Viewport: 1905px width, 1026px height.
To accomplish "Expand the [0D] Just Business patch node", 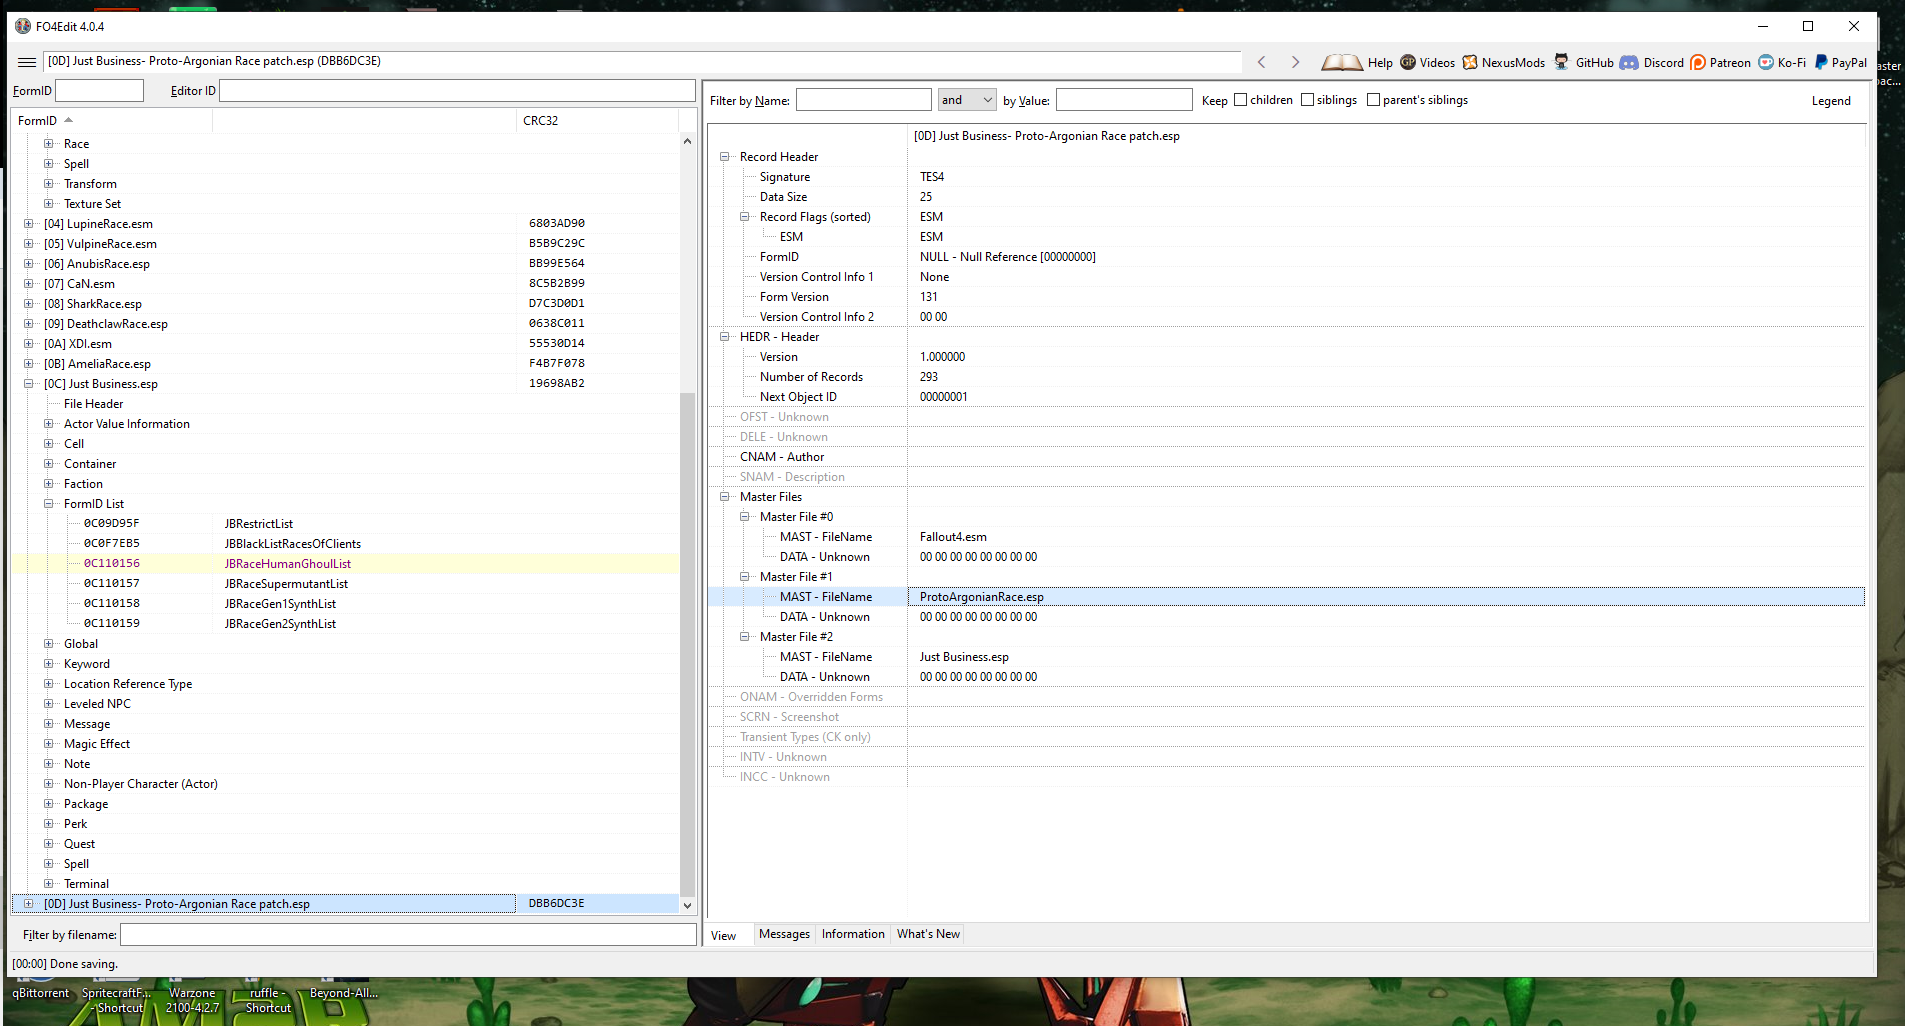I will (29, 904).
